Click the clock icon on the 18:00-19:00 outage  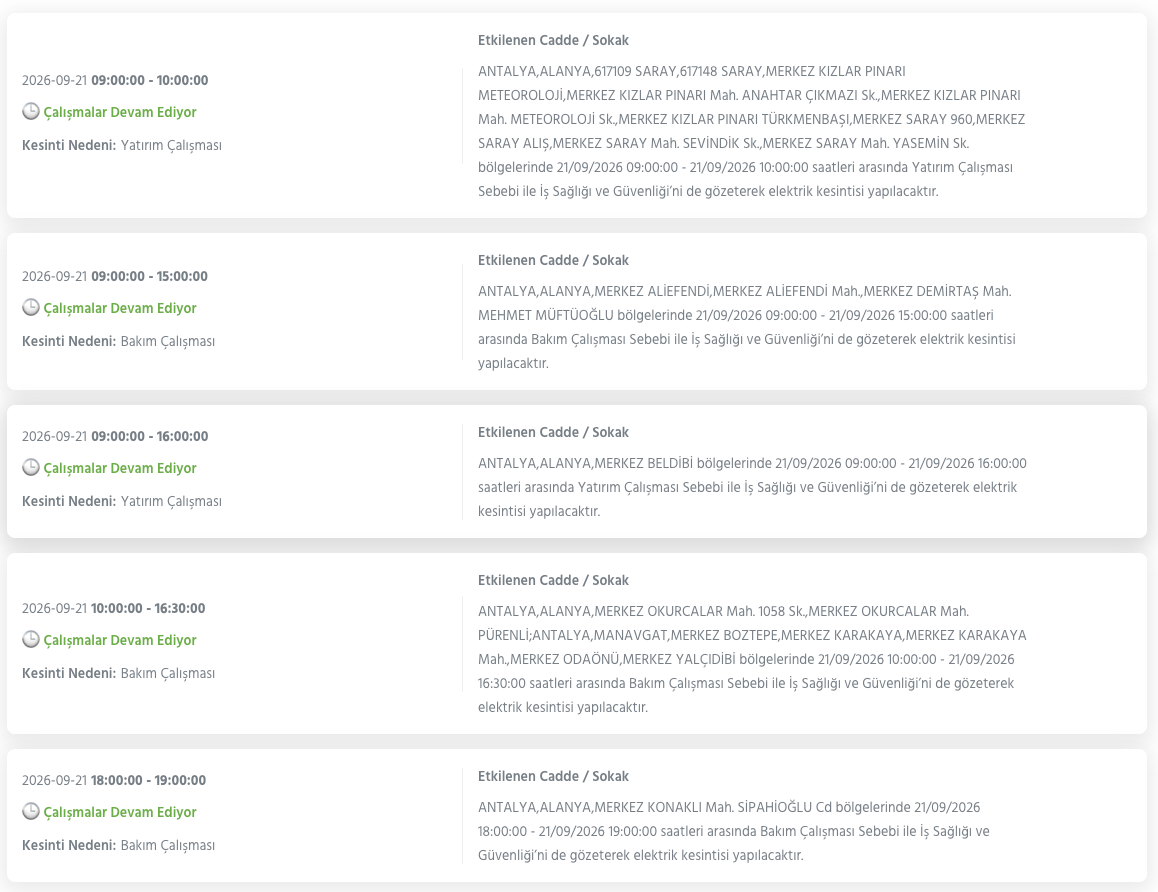pyautogui.click(x=30, y=812)
